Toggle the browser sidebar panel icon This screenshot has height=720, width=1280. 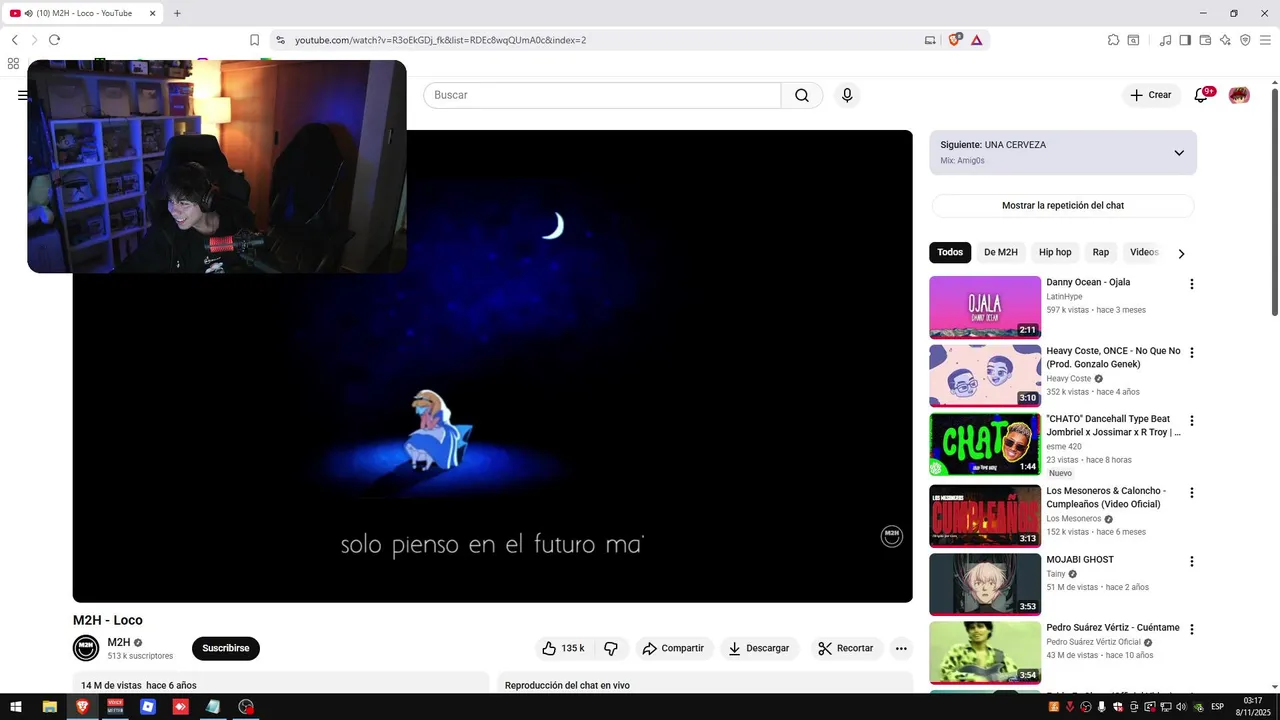pos(1185,40)
